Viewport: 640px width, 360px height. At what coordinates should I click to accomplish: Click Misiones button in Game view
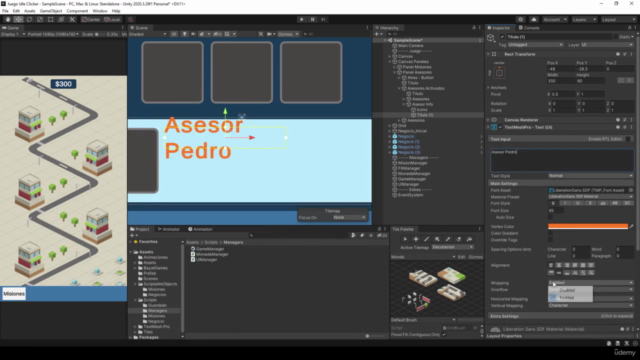click(x=14, y=293)
